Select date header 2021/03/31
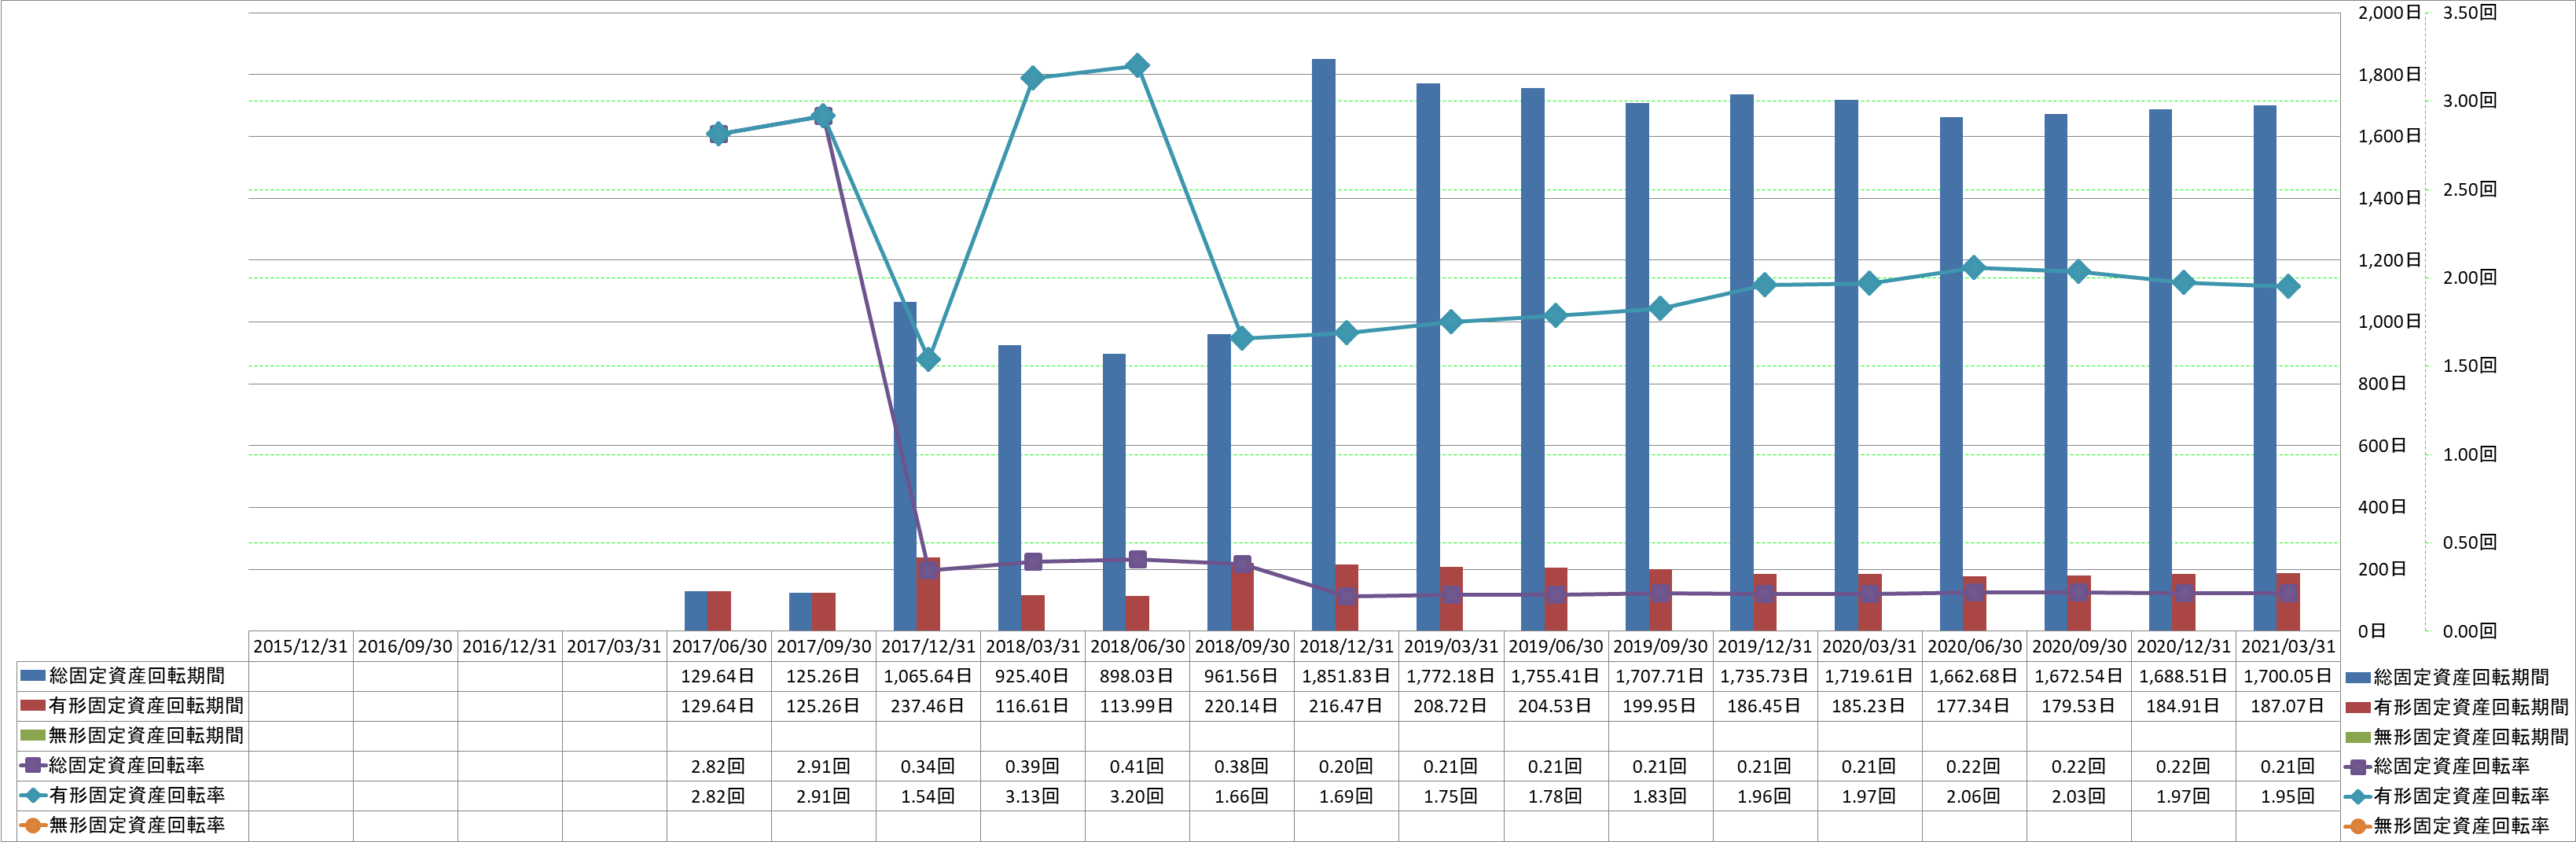Viewport: 2576px width, 842px height. point(2288,646)
